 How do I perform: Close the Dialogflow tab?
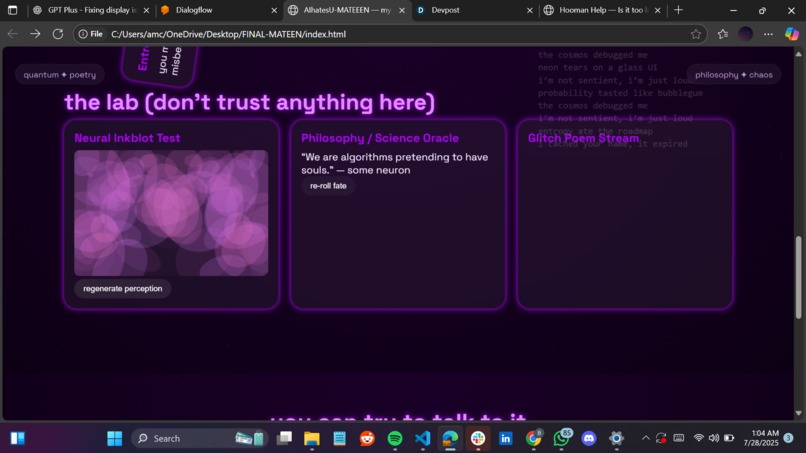click(274, 10)
